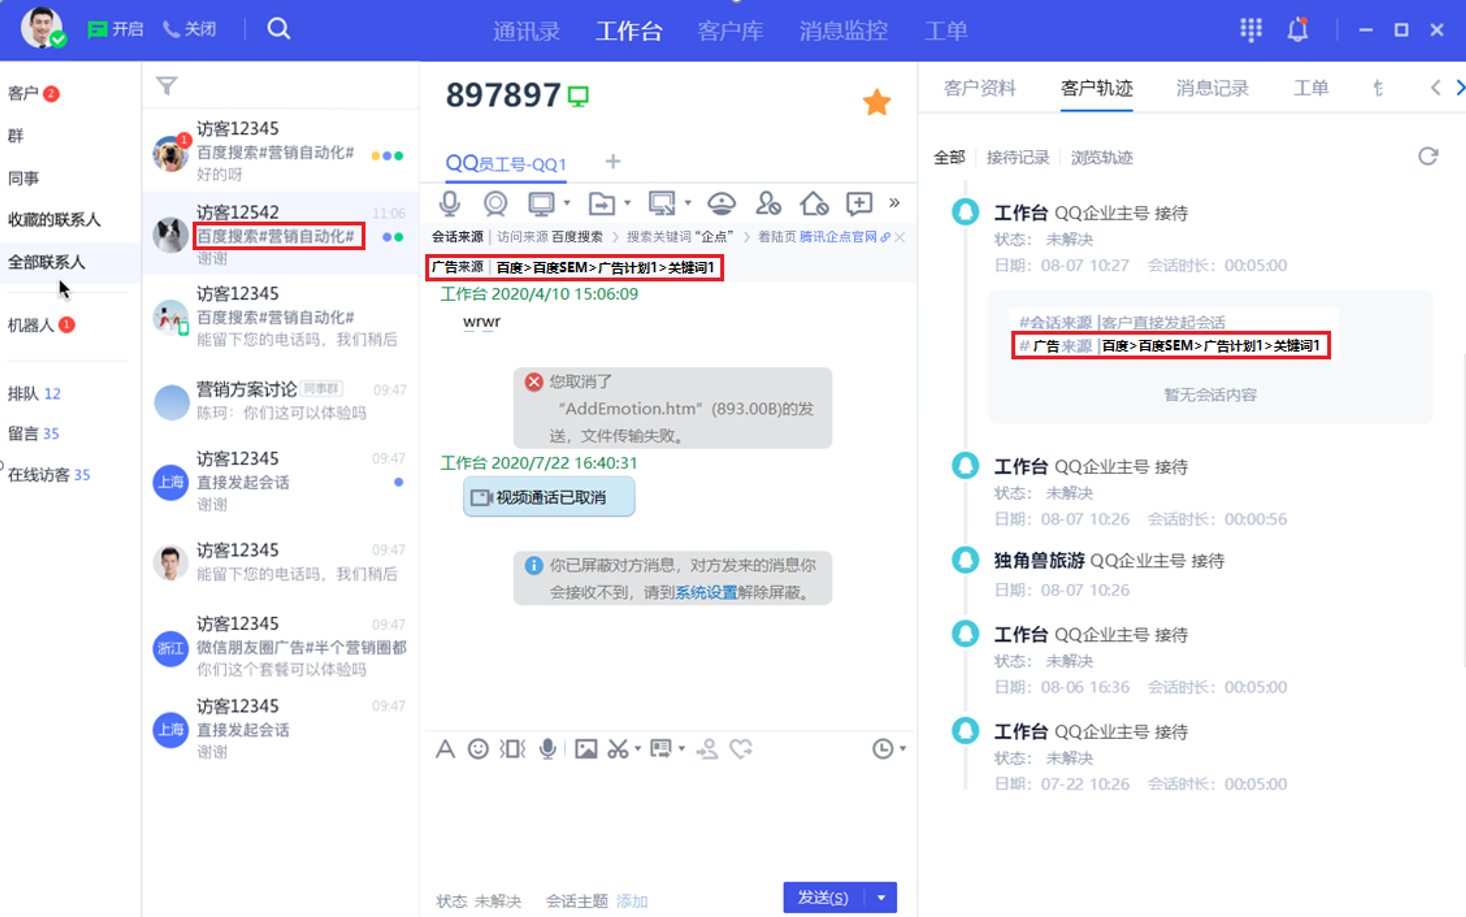This screenshot has height=917, width=1466.
Task: Open the image sending icon
Action: click(585, 748)
